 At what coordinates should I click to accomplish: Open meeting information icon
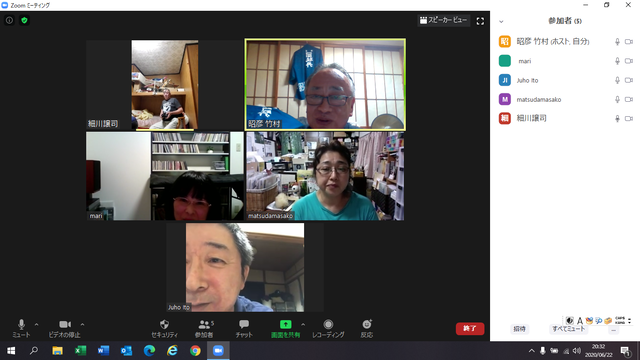coord(9,20)
